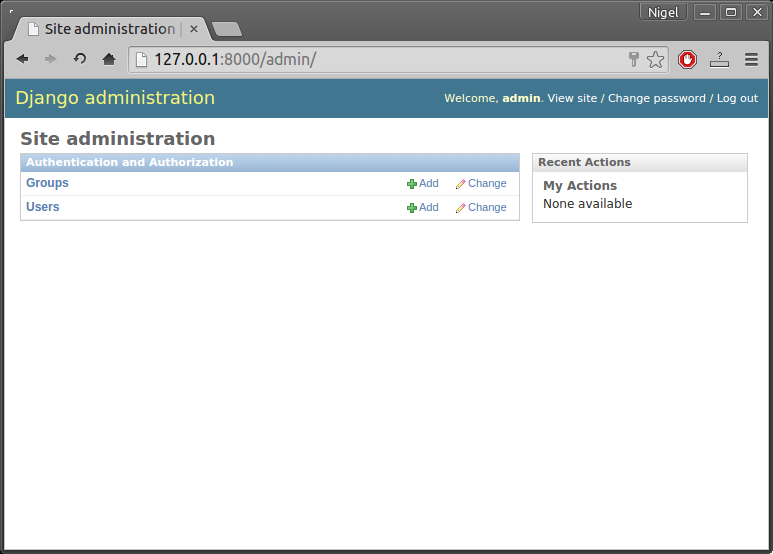Click the Django administration header title
Screen dimensions: 773x554
(115, 98)
